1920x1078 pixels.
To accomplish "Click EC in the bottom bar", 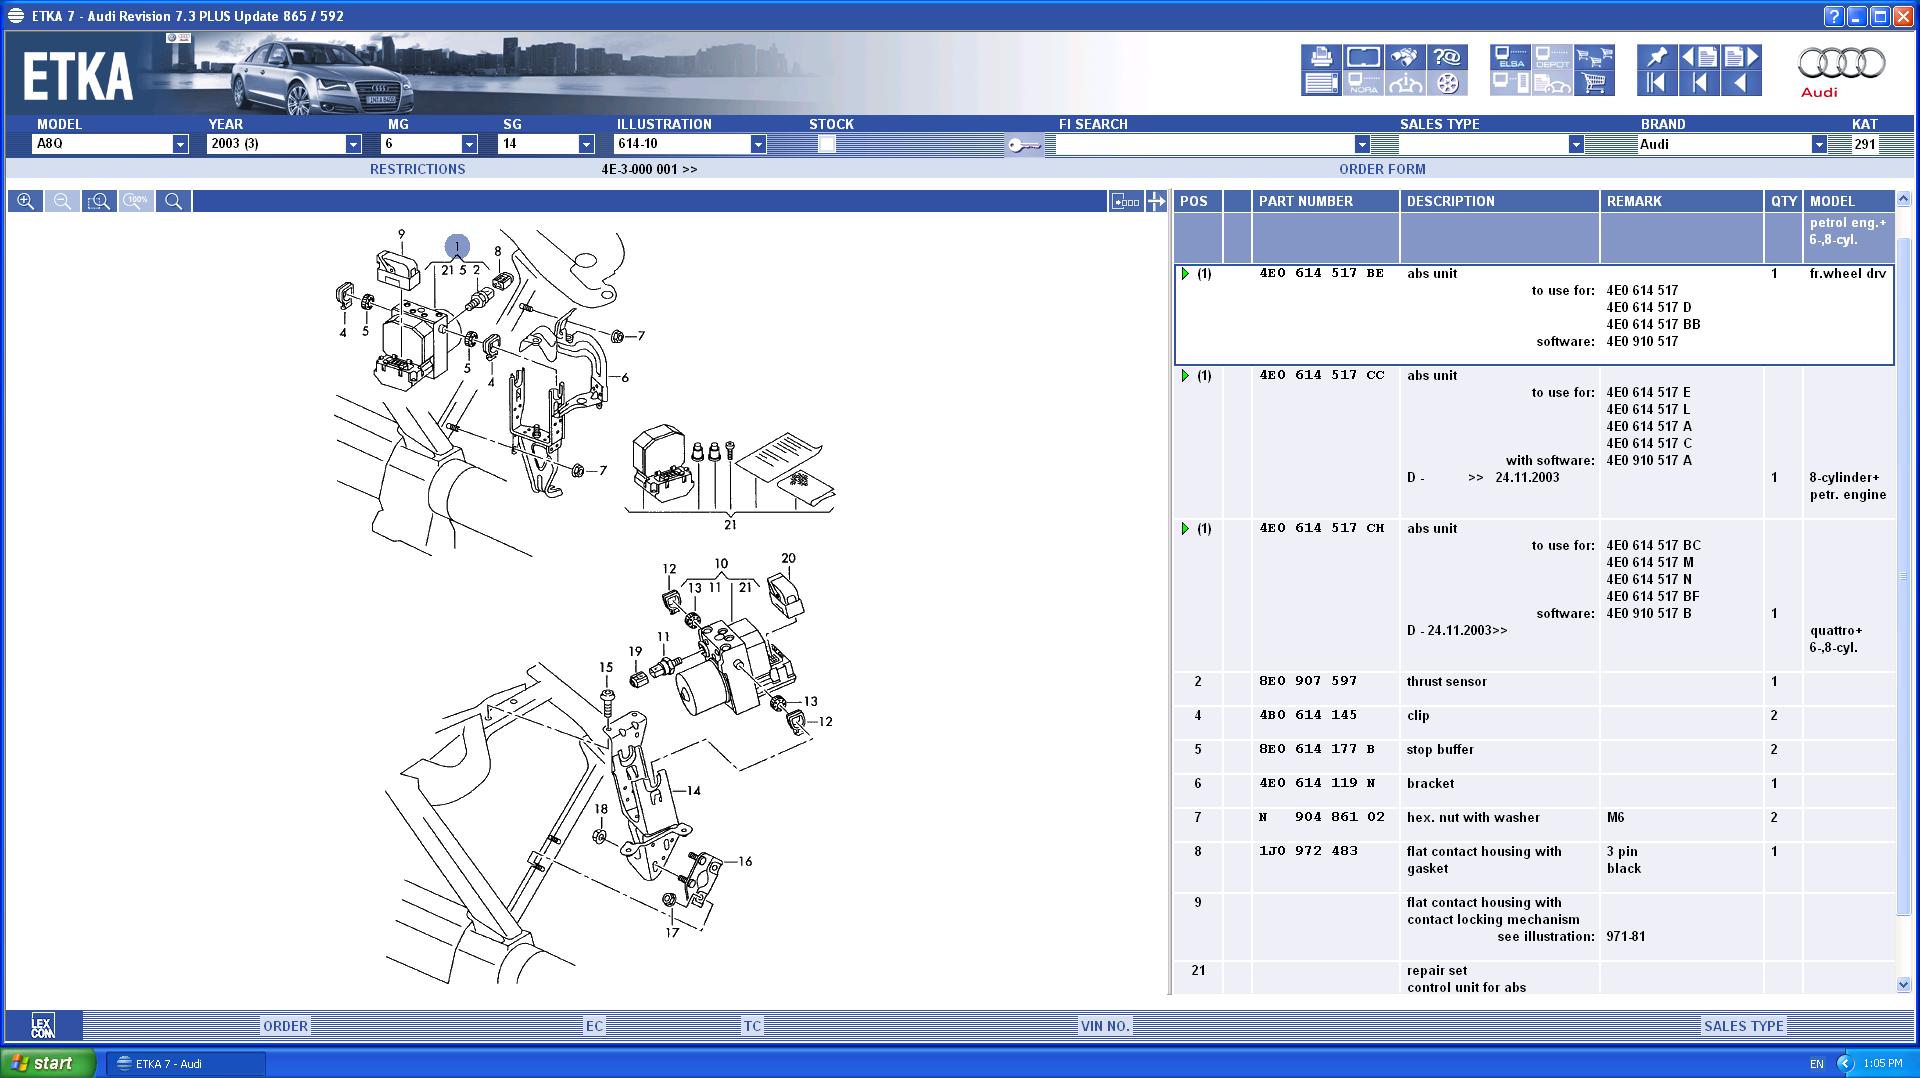I will pos(594,1026).
